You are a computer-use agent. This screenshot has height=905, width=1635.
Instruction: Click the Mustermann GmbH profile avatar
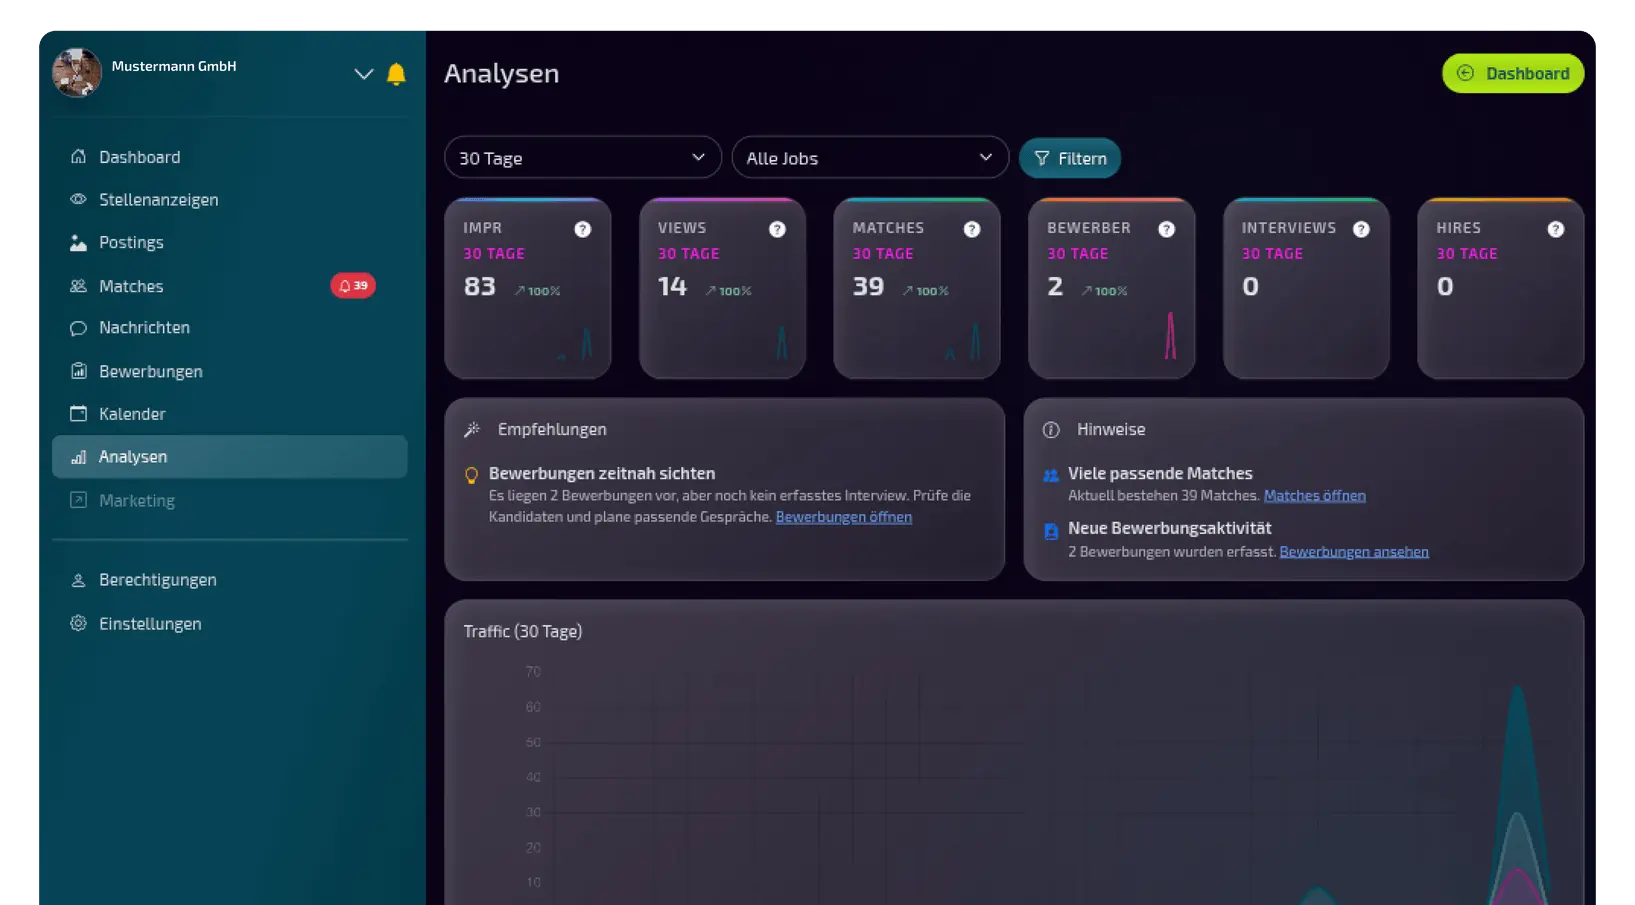pyautogui.click(x=77, y=73)
